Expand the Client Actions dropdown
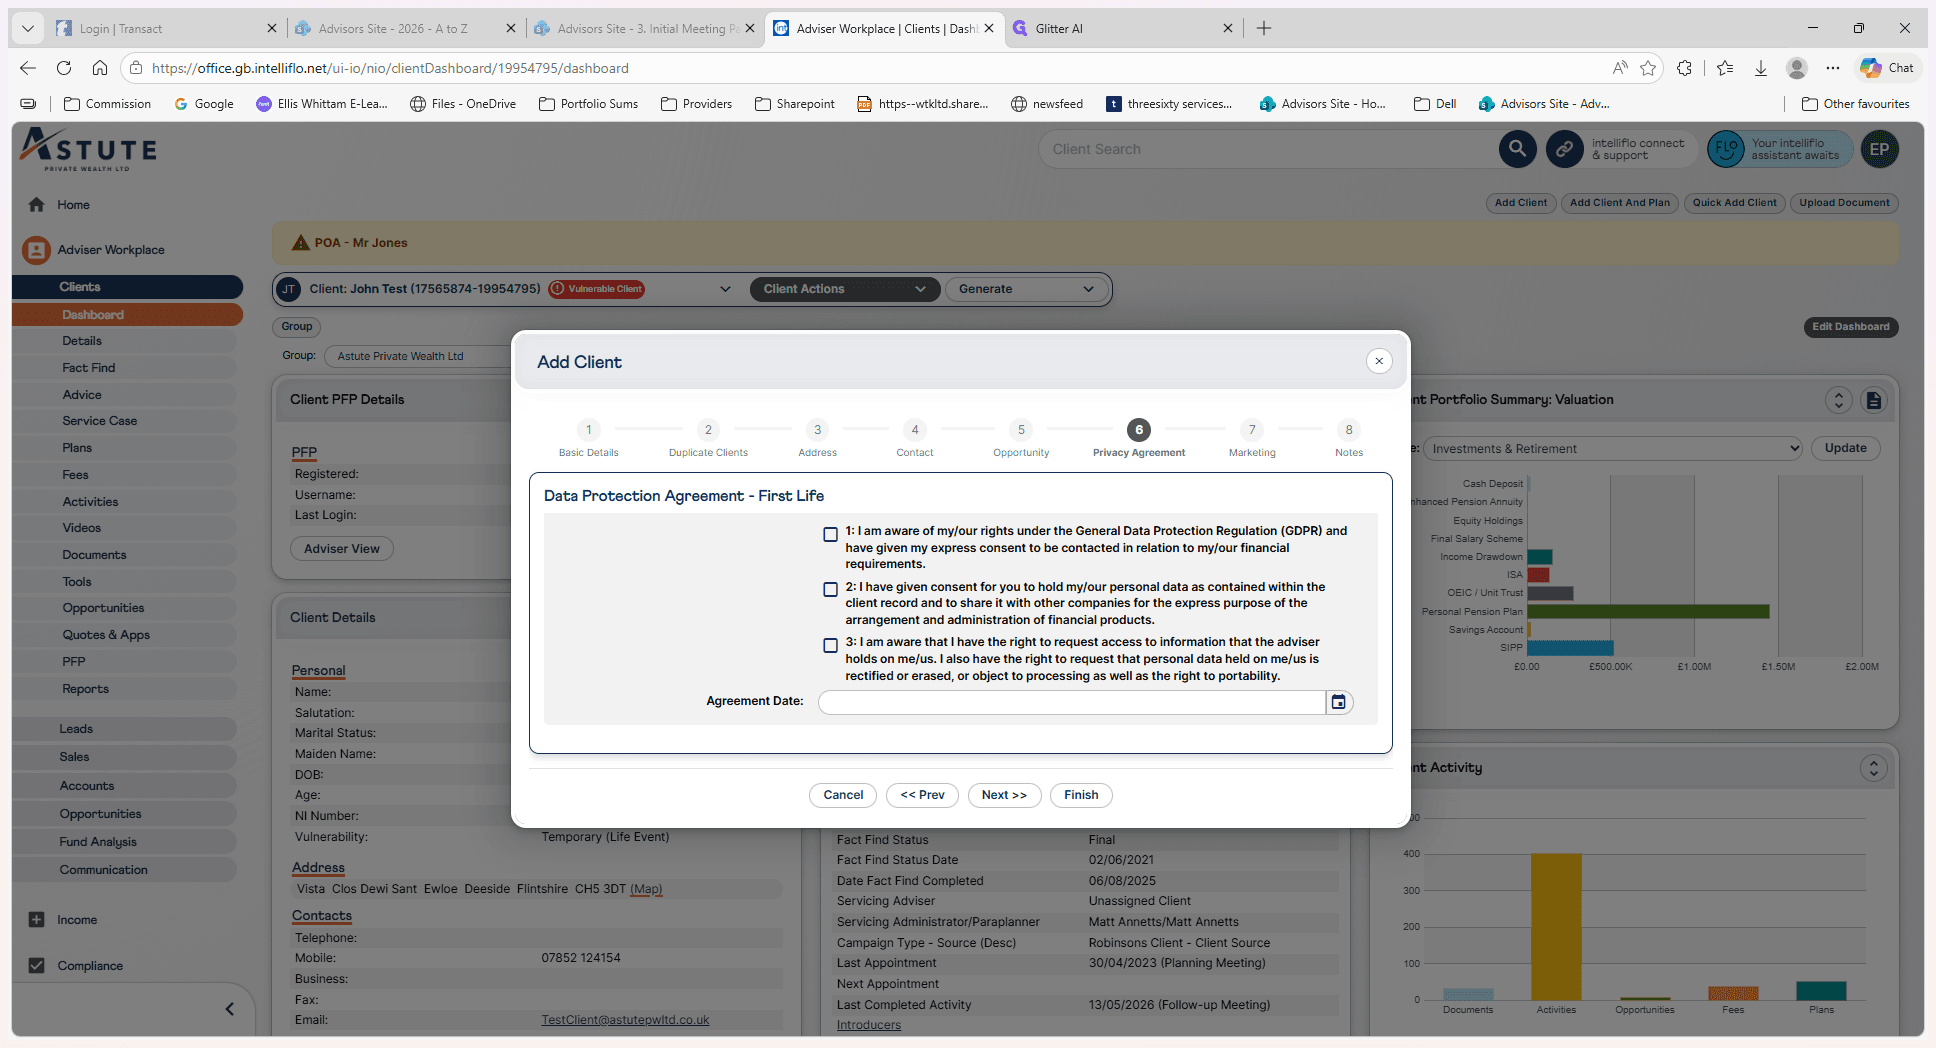This screenshot has width=1936, height=1048. (844, 289)
